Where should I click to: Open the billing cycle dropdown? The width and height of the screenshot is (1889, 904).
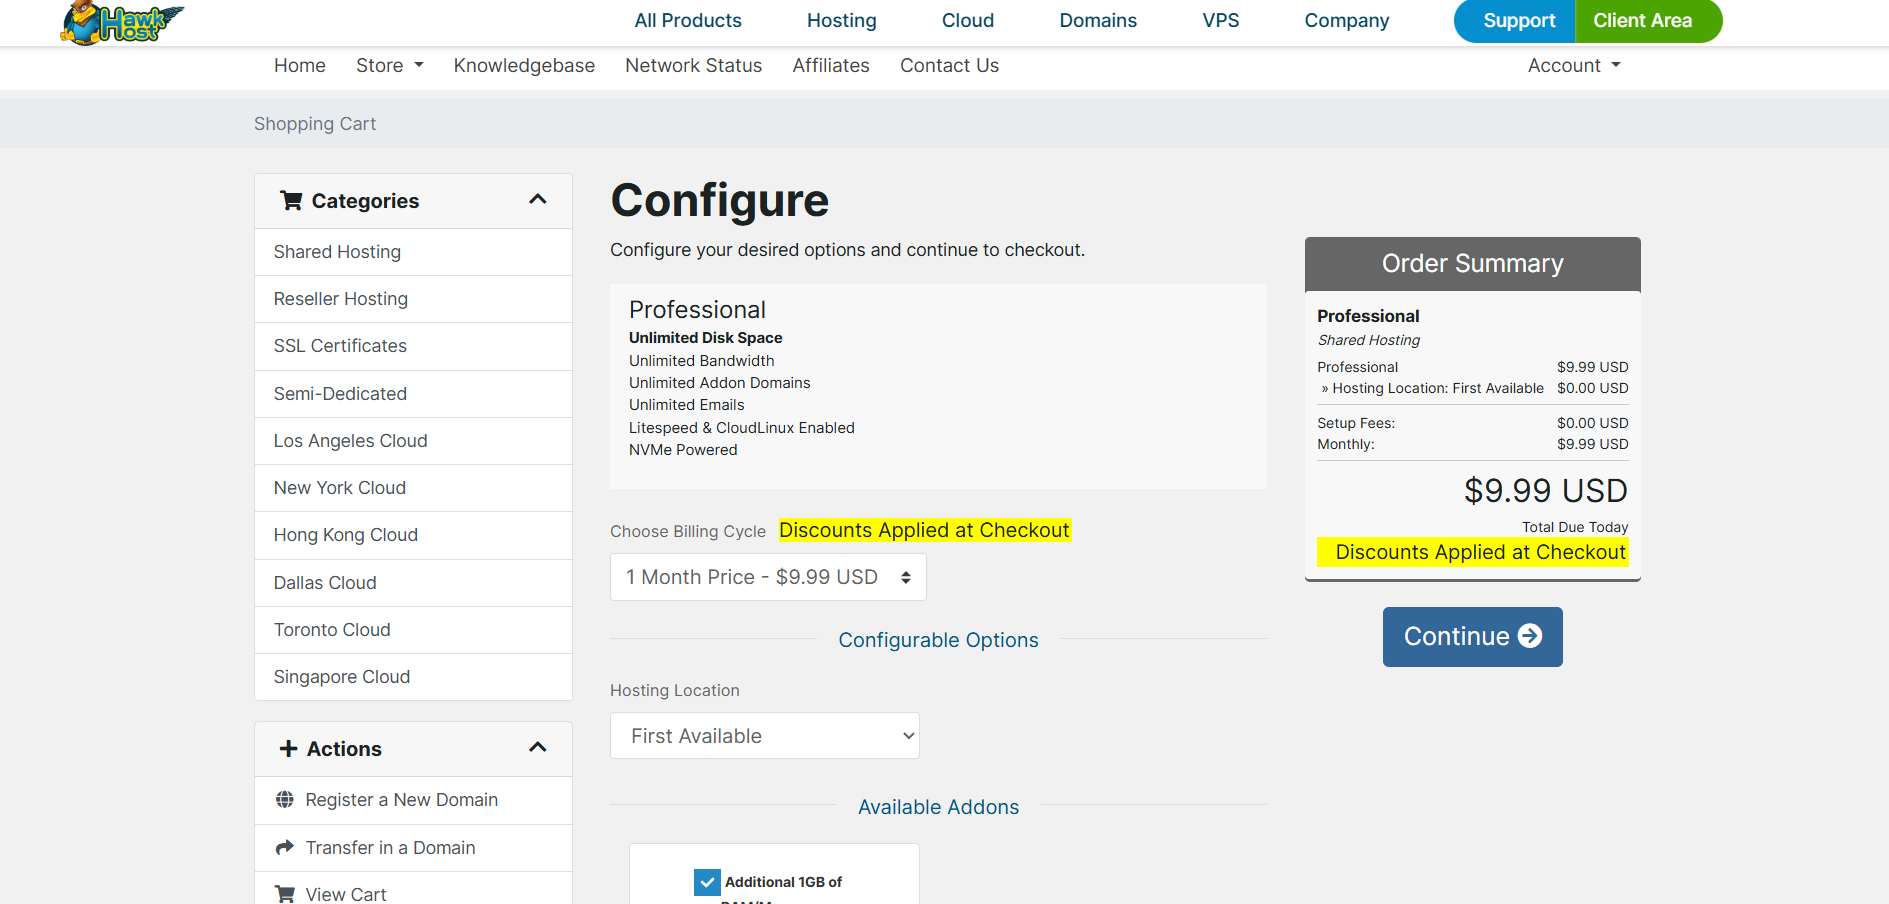pos(767,577)
